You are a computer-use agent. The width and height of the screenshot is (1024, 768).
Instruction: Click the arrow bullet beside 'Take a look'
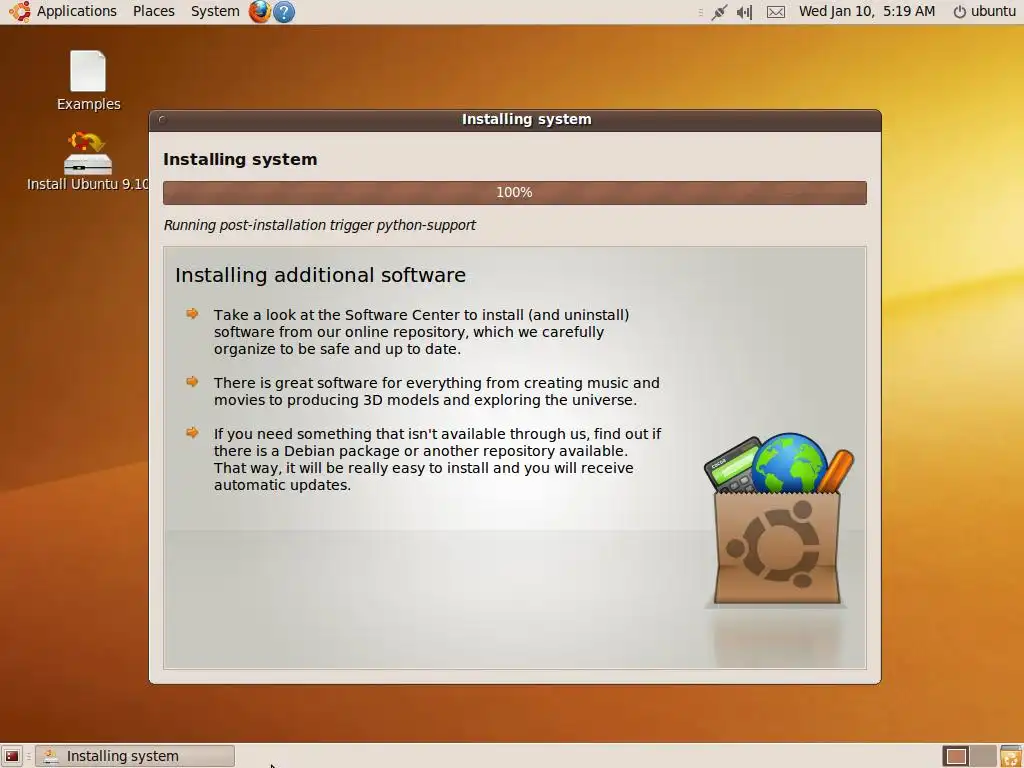192,313
